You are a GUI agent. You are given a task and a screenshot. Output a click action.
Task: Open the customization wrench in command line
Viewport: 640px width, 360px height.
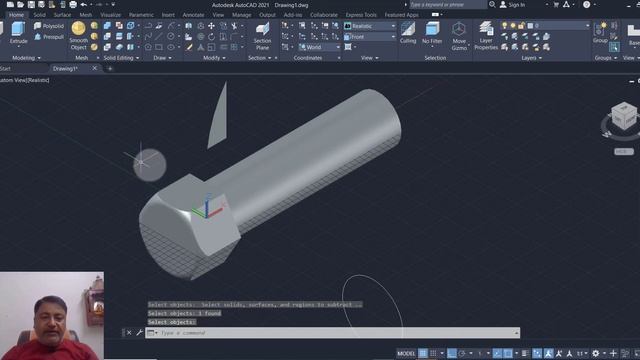(x=139, y=333)
